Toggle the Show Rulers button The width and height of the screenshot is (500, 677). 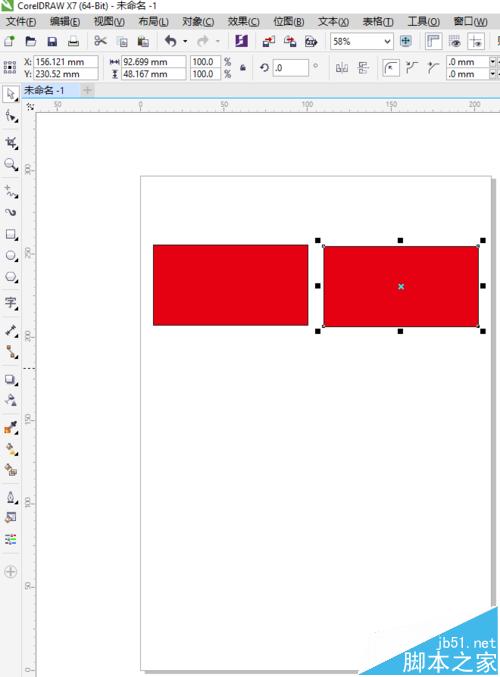click(434, 41)
